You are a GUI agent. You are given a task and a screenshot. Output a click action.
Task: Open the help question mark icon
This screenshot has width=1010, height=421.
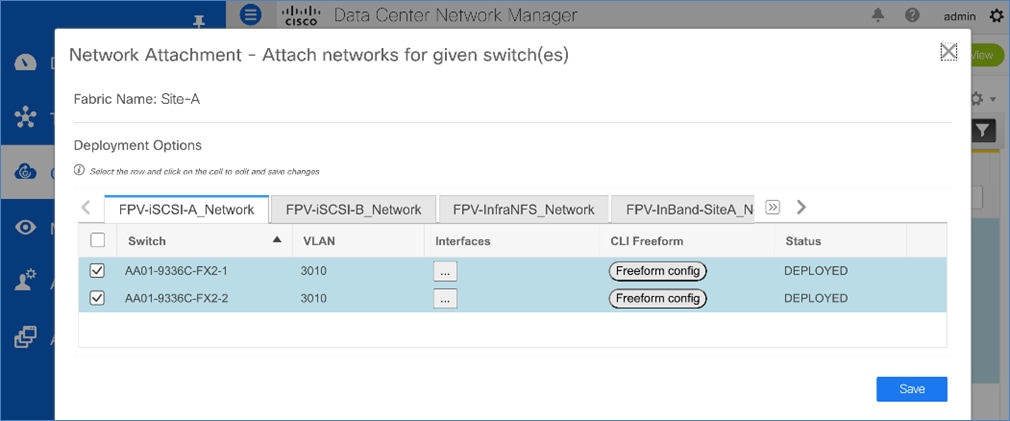click(912, 15)
